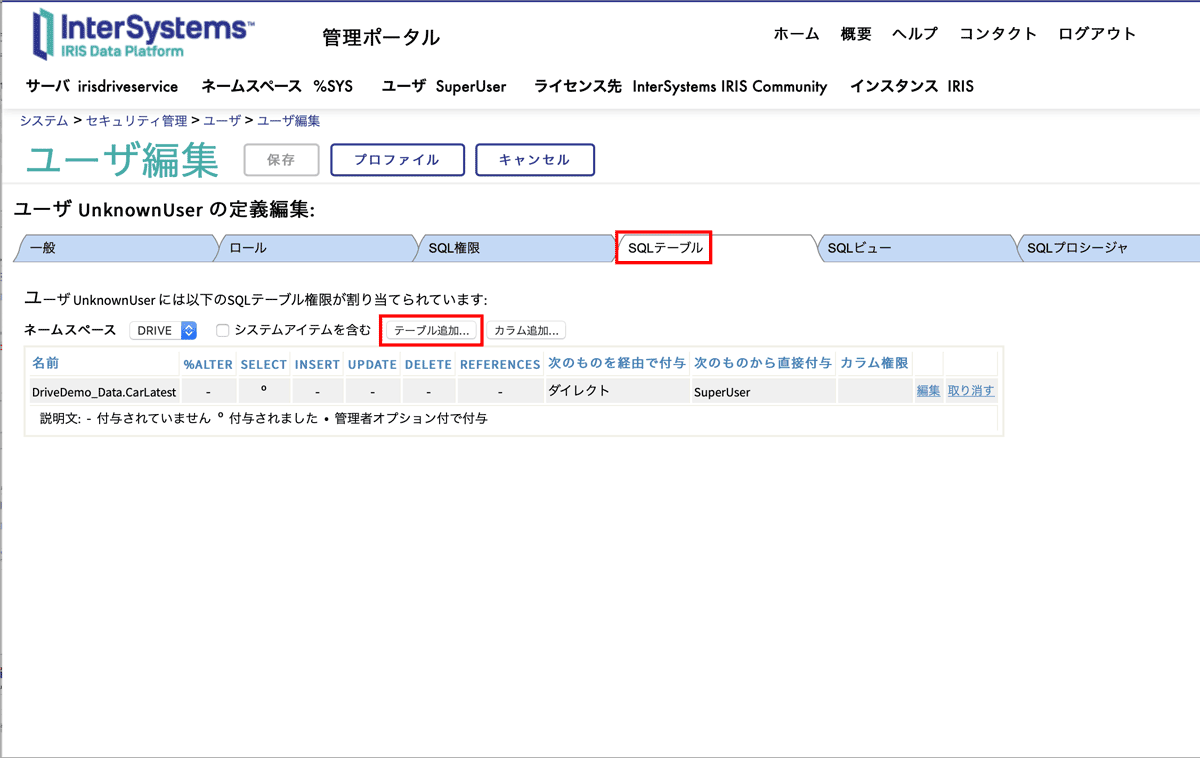Click the キャンセル button
Image resolution: width=1200 pixels, height=777 pixels.
(534, 160)
